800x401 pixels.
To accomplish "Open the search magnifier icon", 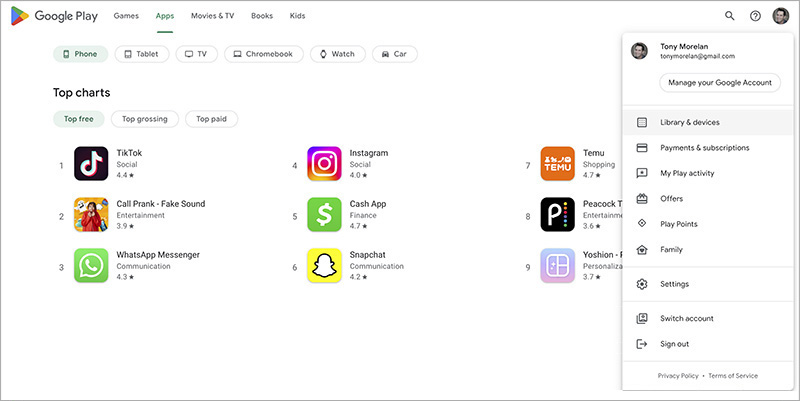I will 730,16.
